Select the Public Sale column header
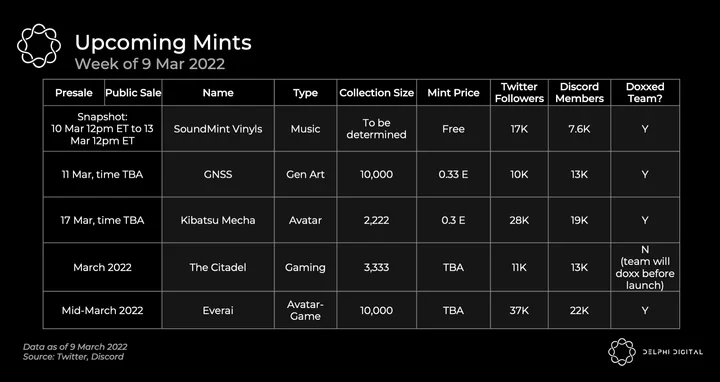 (133, 93)
